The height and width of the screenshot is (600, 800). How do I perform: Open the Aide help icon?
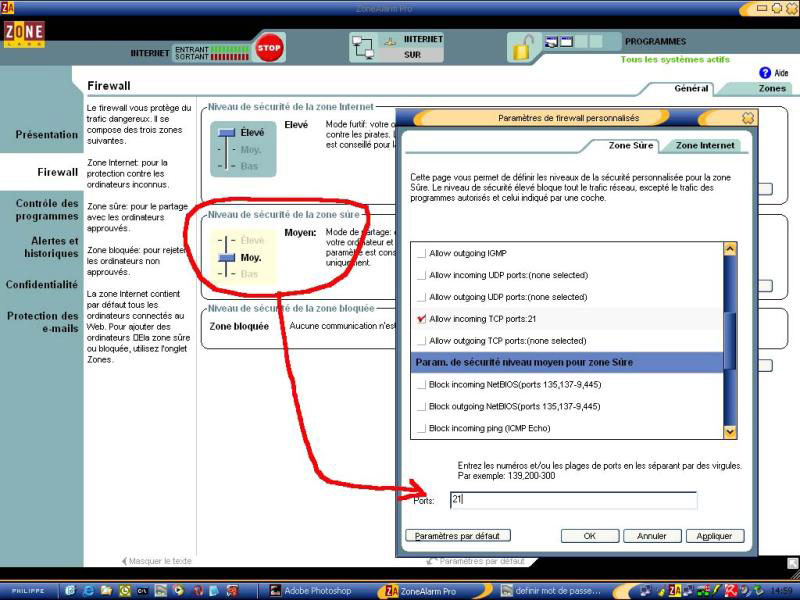tap(765, 73)
